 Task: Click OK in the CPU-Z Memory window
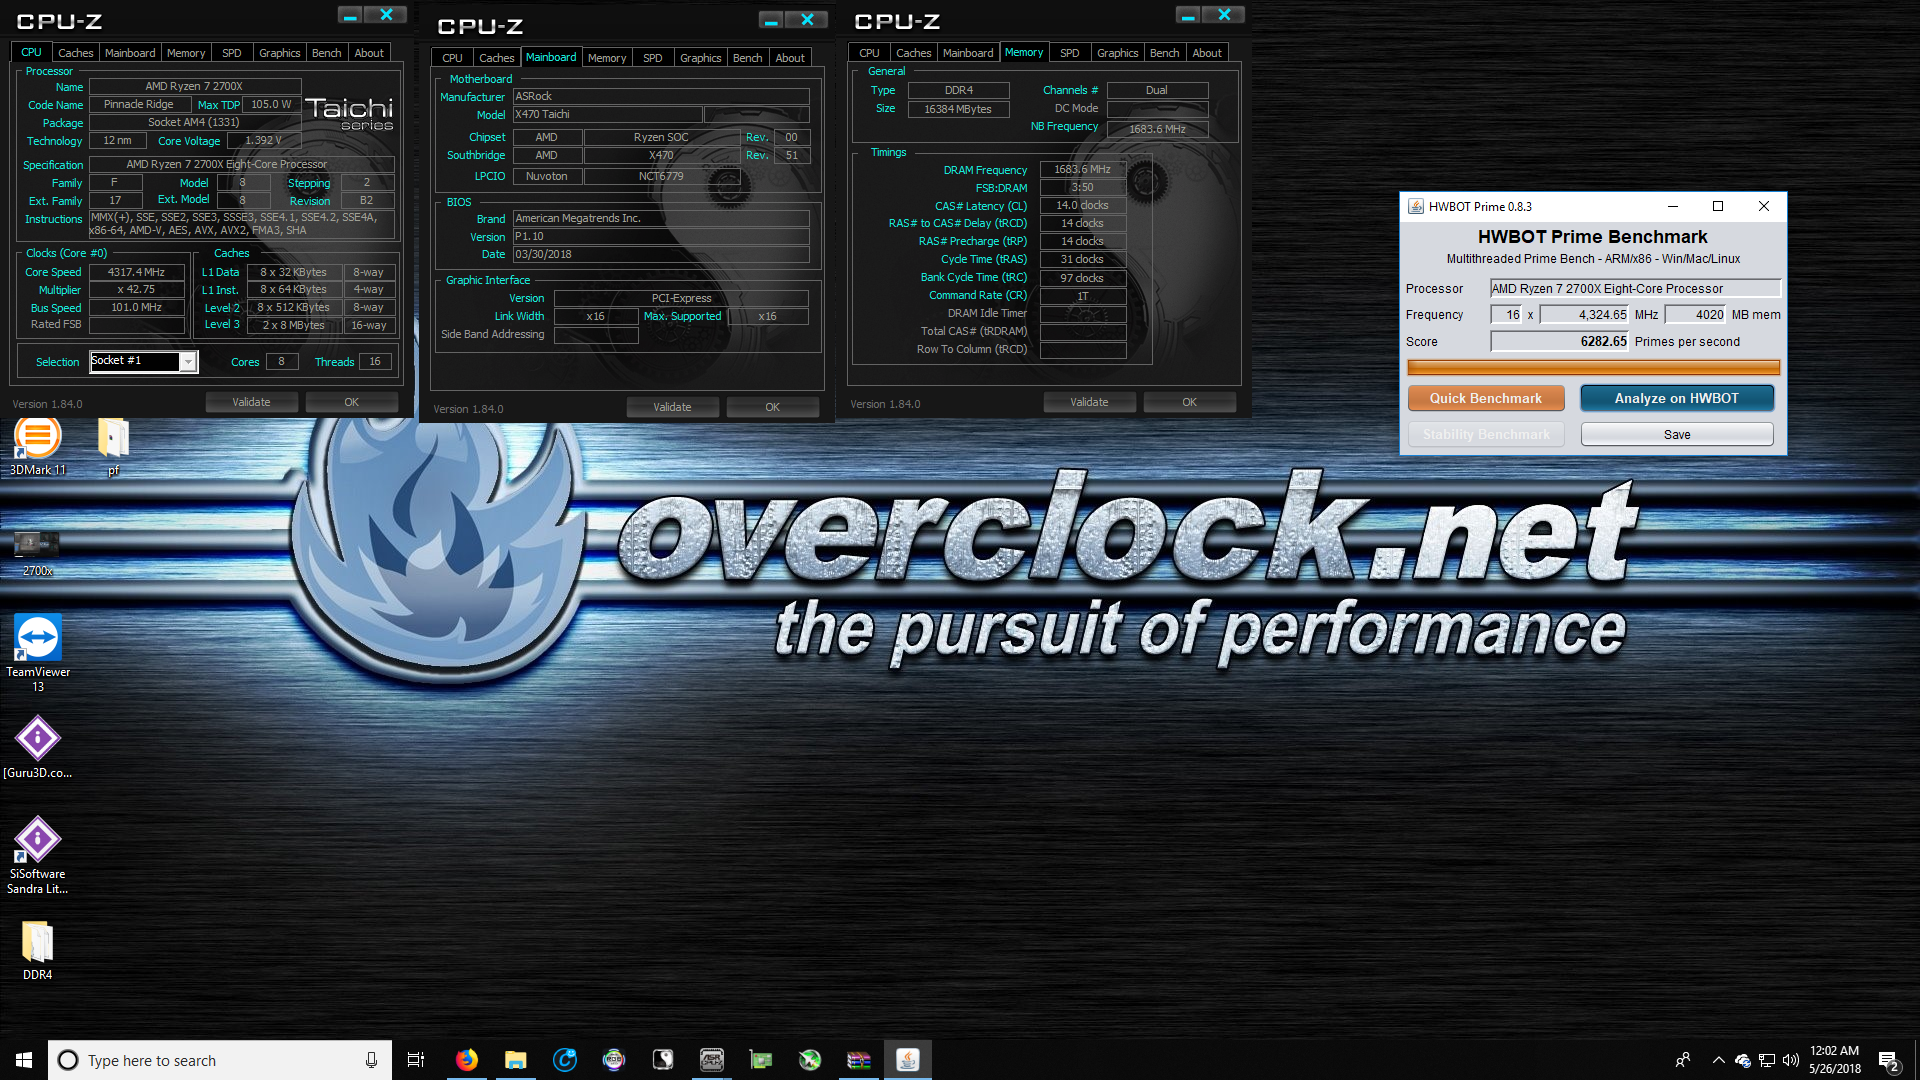[x=1189, y=402]
